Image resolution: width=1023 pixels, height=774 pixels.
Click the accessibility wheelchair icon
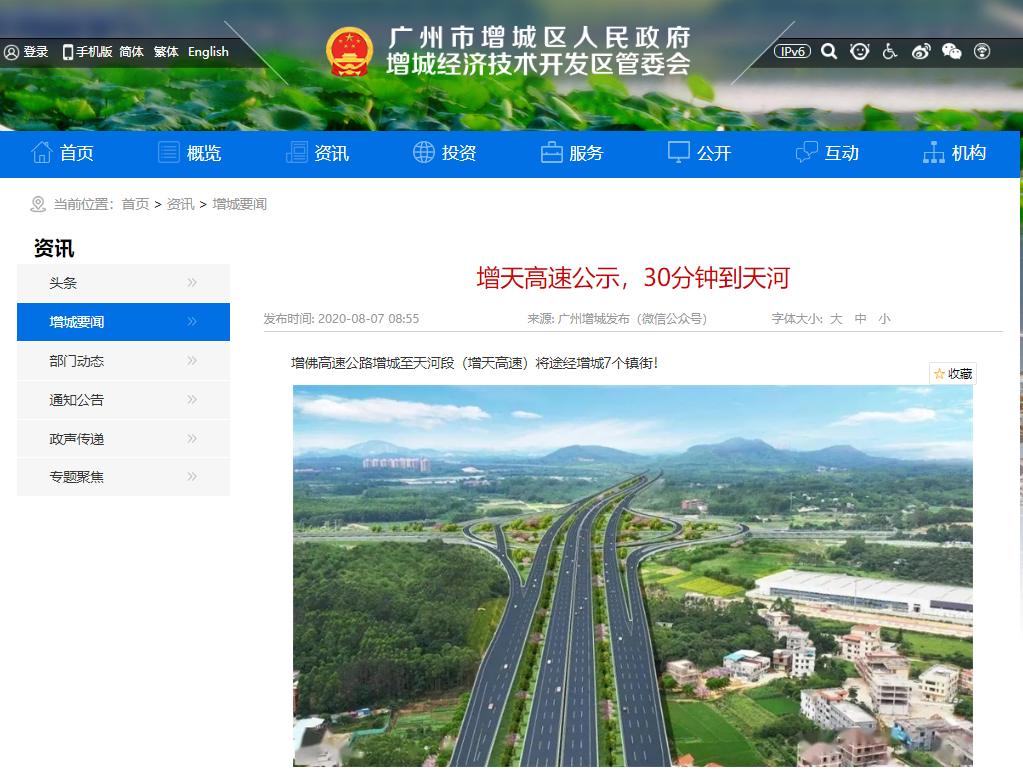coord(889,51)
